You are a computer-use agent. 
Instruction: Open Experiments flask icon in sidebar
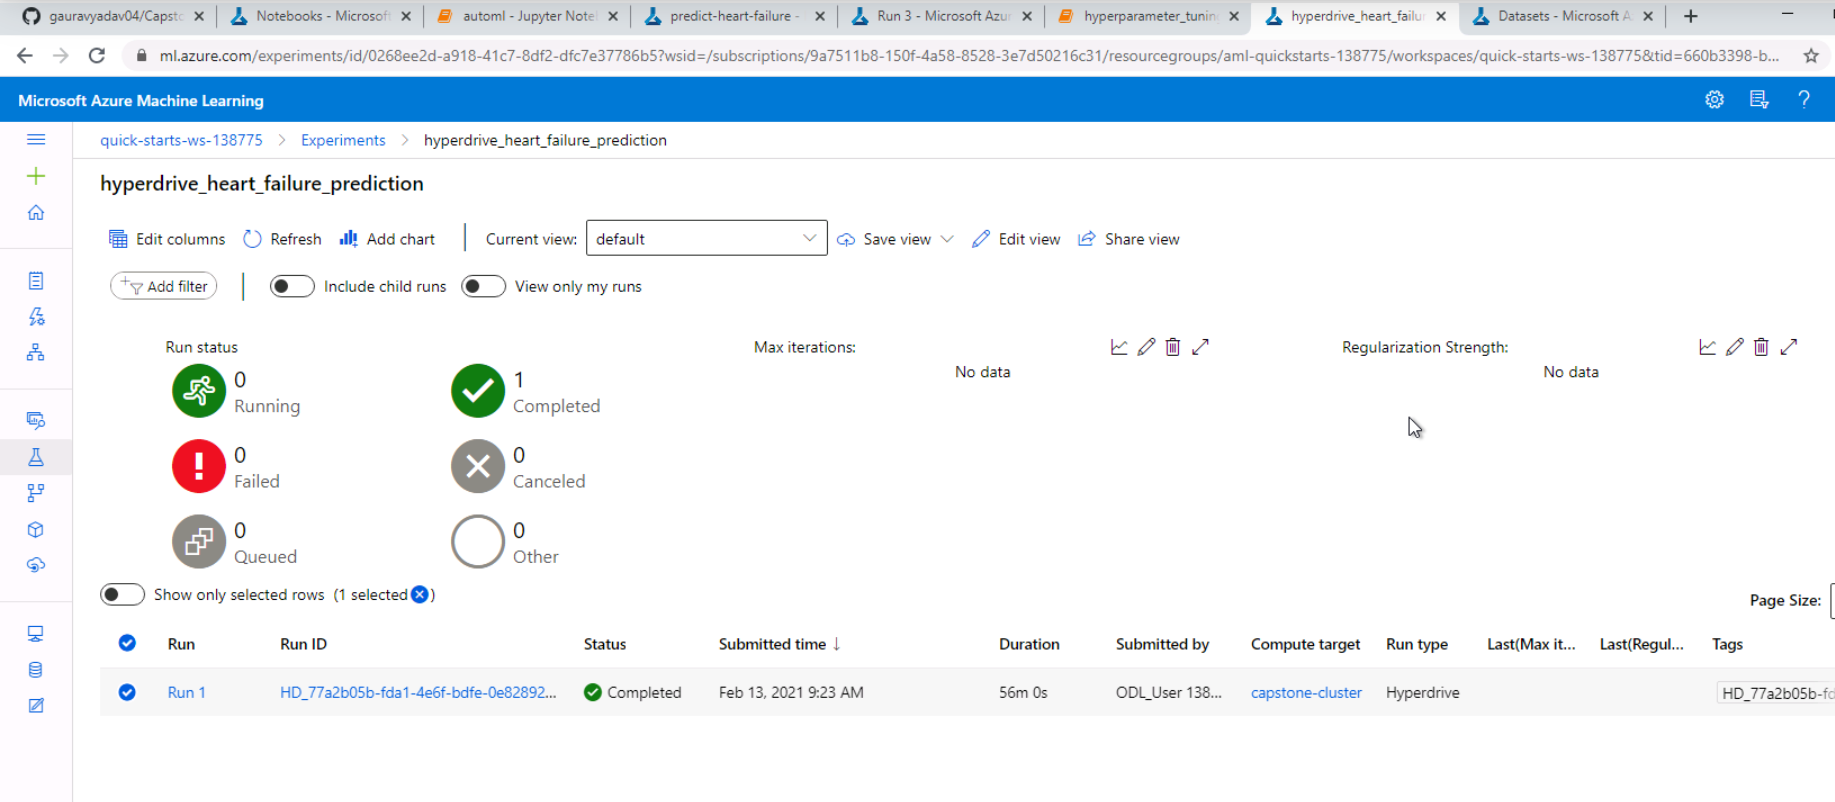pyautogui.click(x=36, y=457)
